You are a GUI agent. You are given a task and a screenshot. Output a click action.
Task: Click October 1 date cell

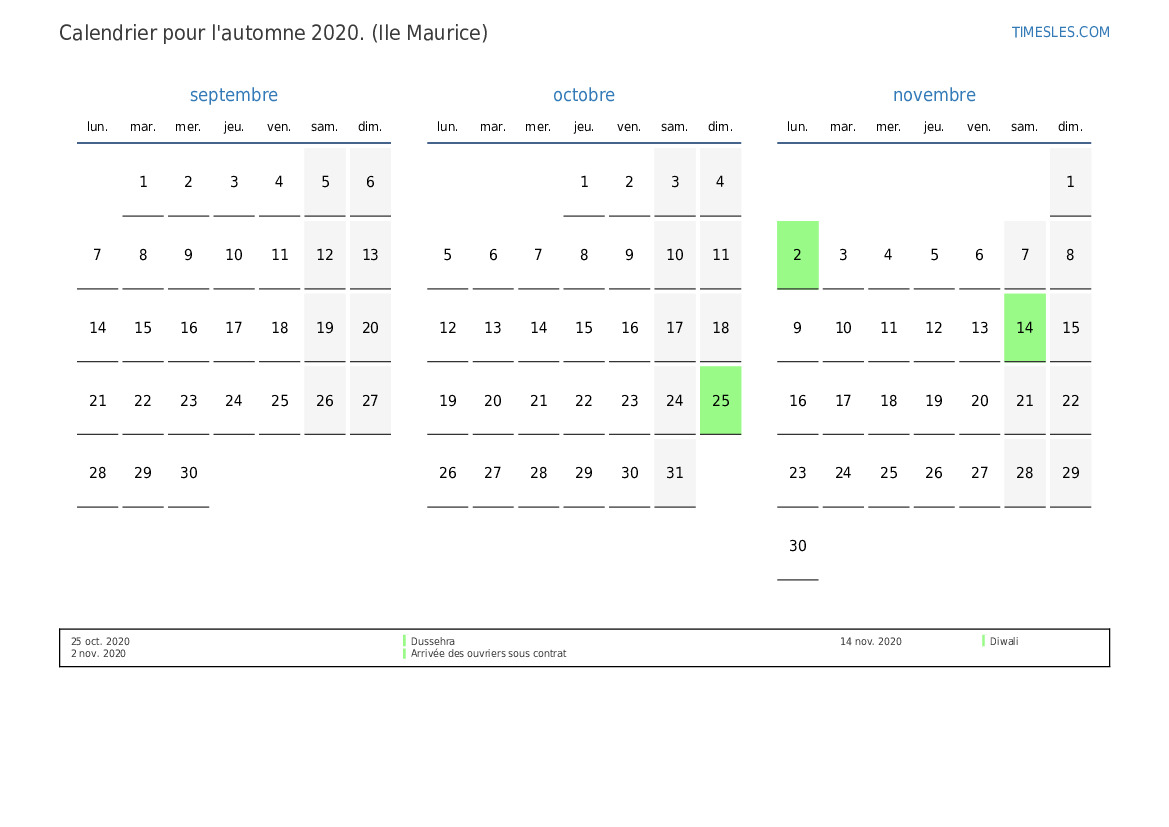(x=584, y=182)
